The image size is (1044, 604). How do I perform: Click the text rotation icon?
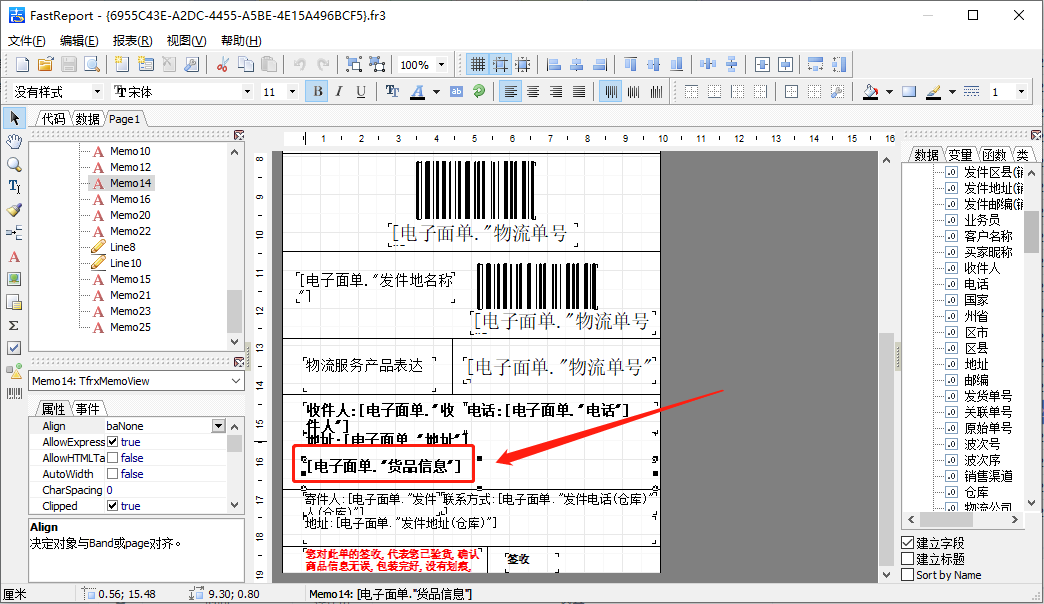tap(479, 92)
